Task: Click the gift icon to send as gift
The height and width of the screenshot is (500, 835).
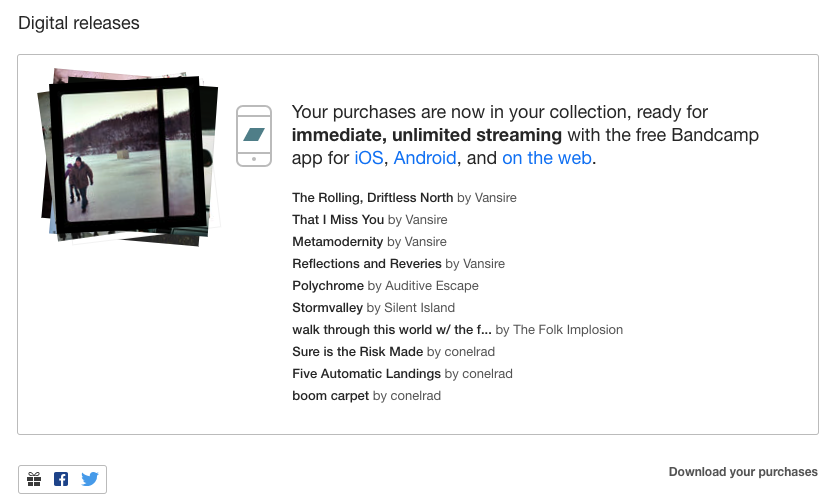Action: pos(34,479)
